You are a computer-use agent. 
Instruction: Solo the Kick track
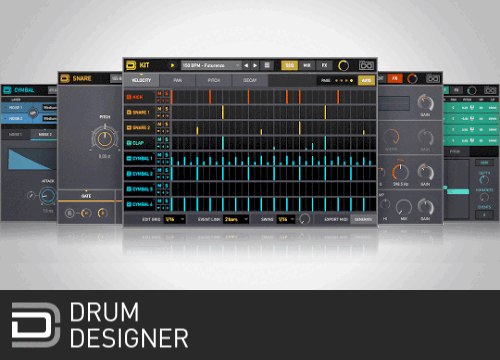pyautogui.click(x=167, y=94)
